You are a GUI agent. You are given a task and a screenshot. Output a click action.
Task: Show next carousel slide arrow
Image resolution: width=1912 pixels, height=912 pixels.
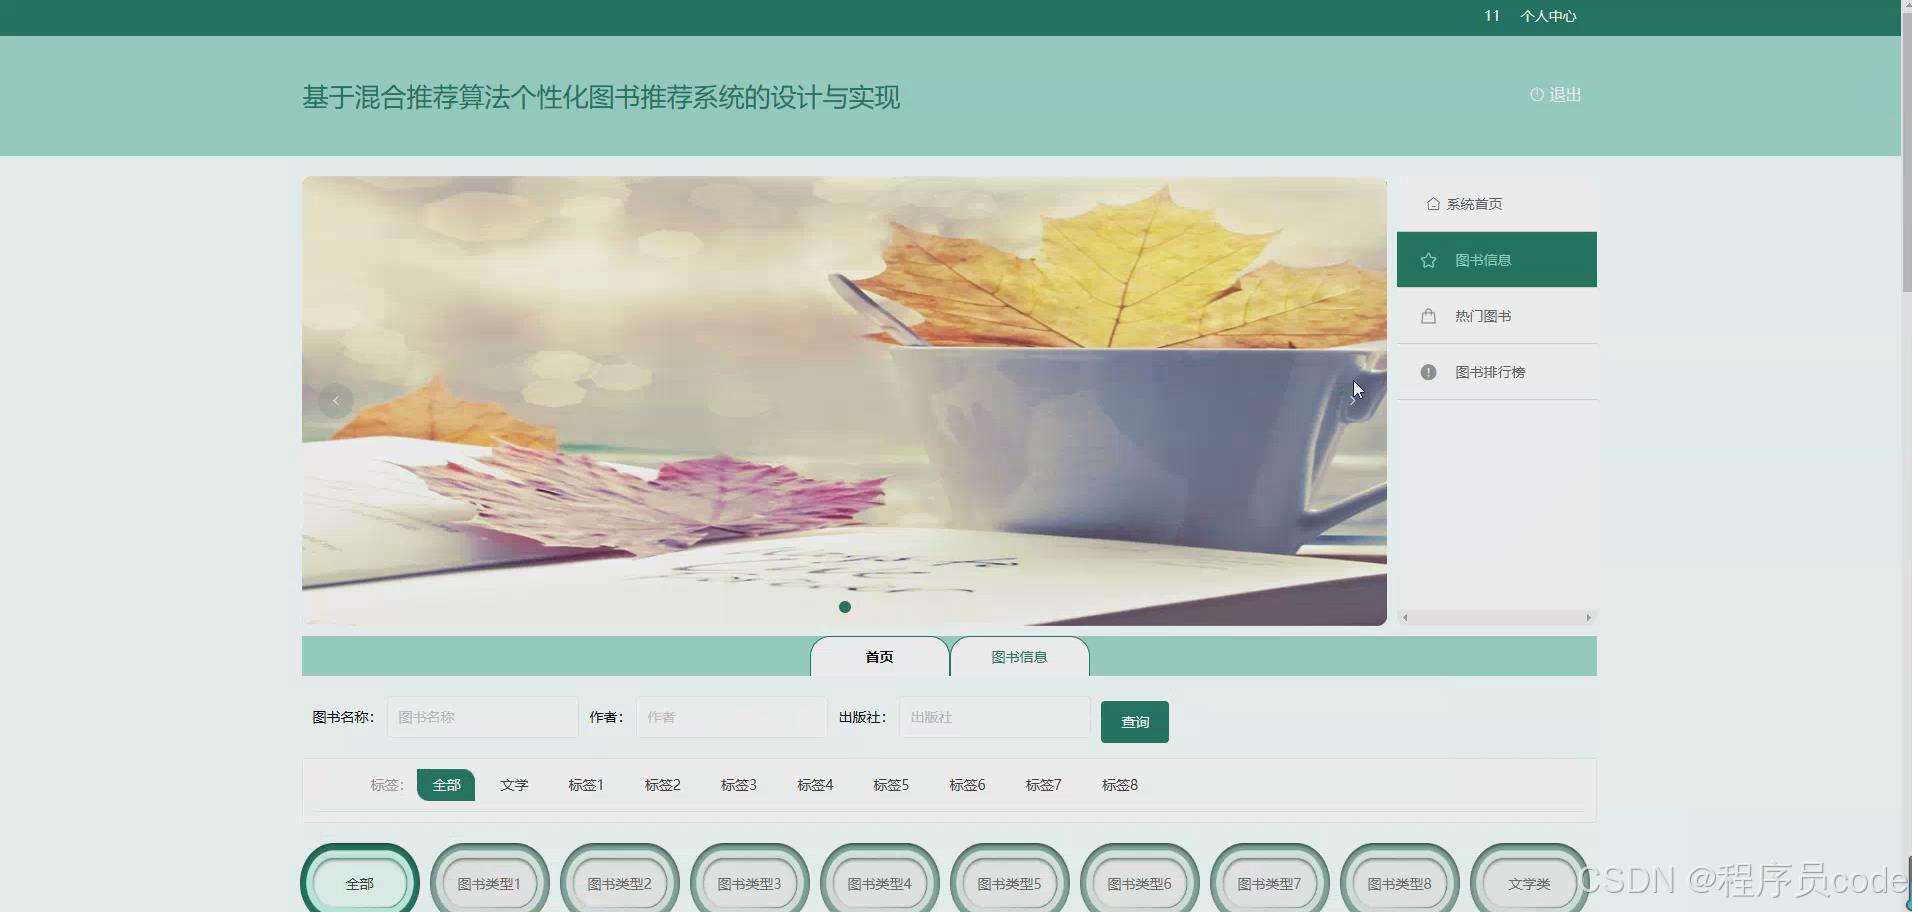[1352, 400]
